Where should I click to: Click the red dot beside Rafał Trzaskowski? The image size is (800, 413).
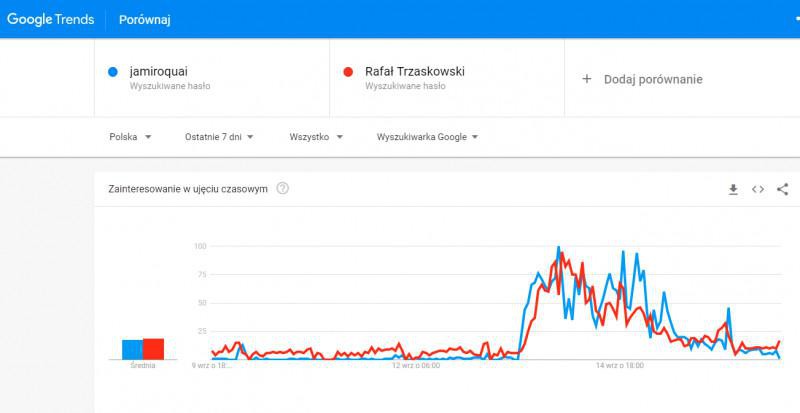[x=348, y=72]
